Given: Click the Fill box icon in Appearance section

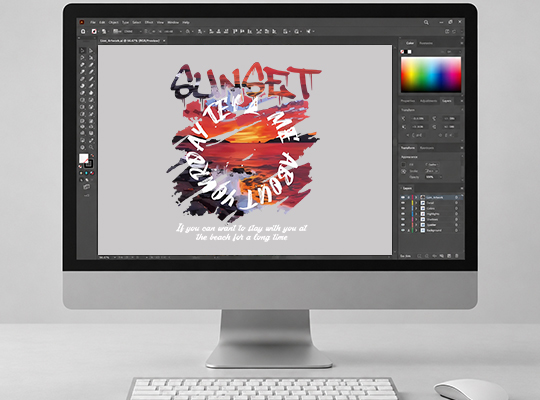Looking at the screenshot, I should click(403, 165).
